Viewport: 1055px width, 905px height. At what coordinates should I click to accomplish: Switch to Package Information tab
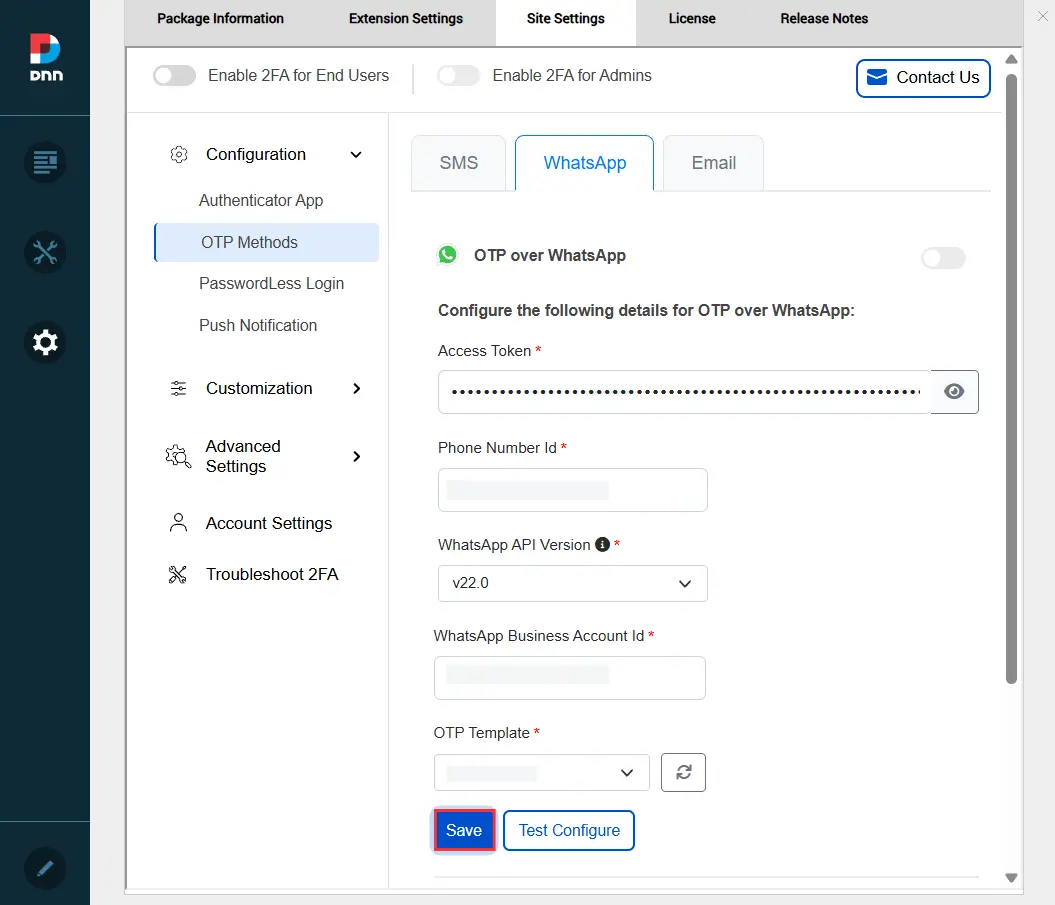coord(221,19)
